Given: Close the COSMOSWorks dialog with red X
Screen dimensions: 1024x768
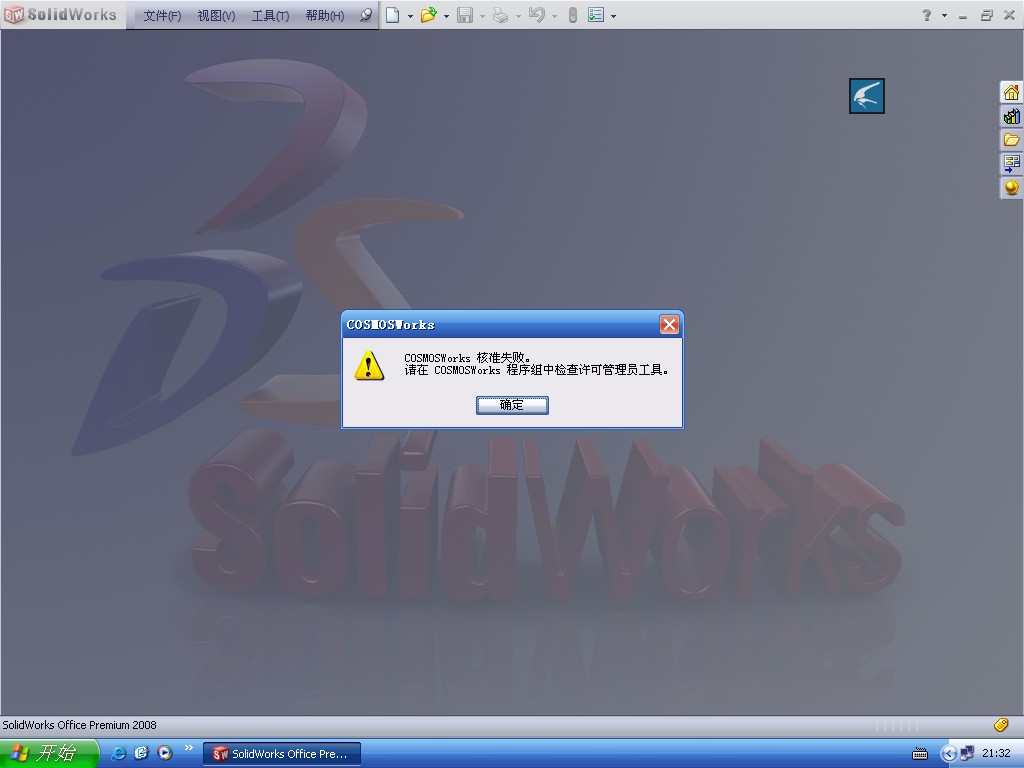Looking at the screenshot, I should (669, 325).
